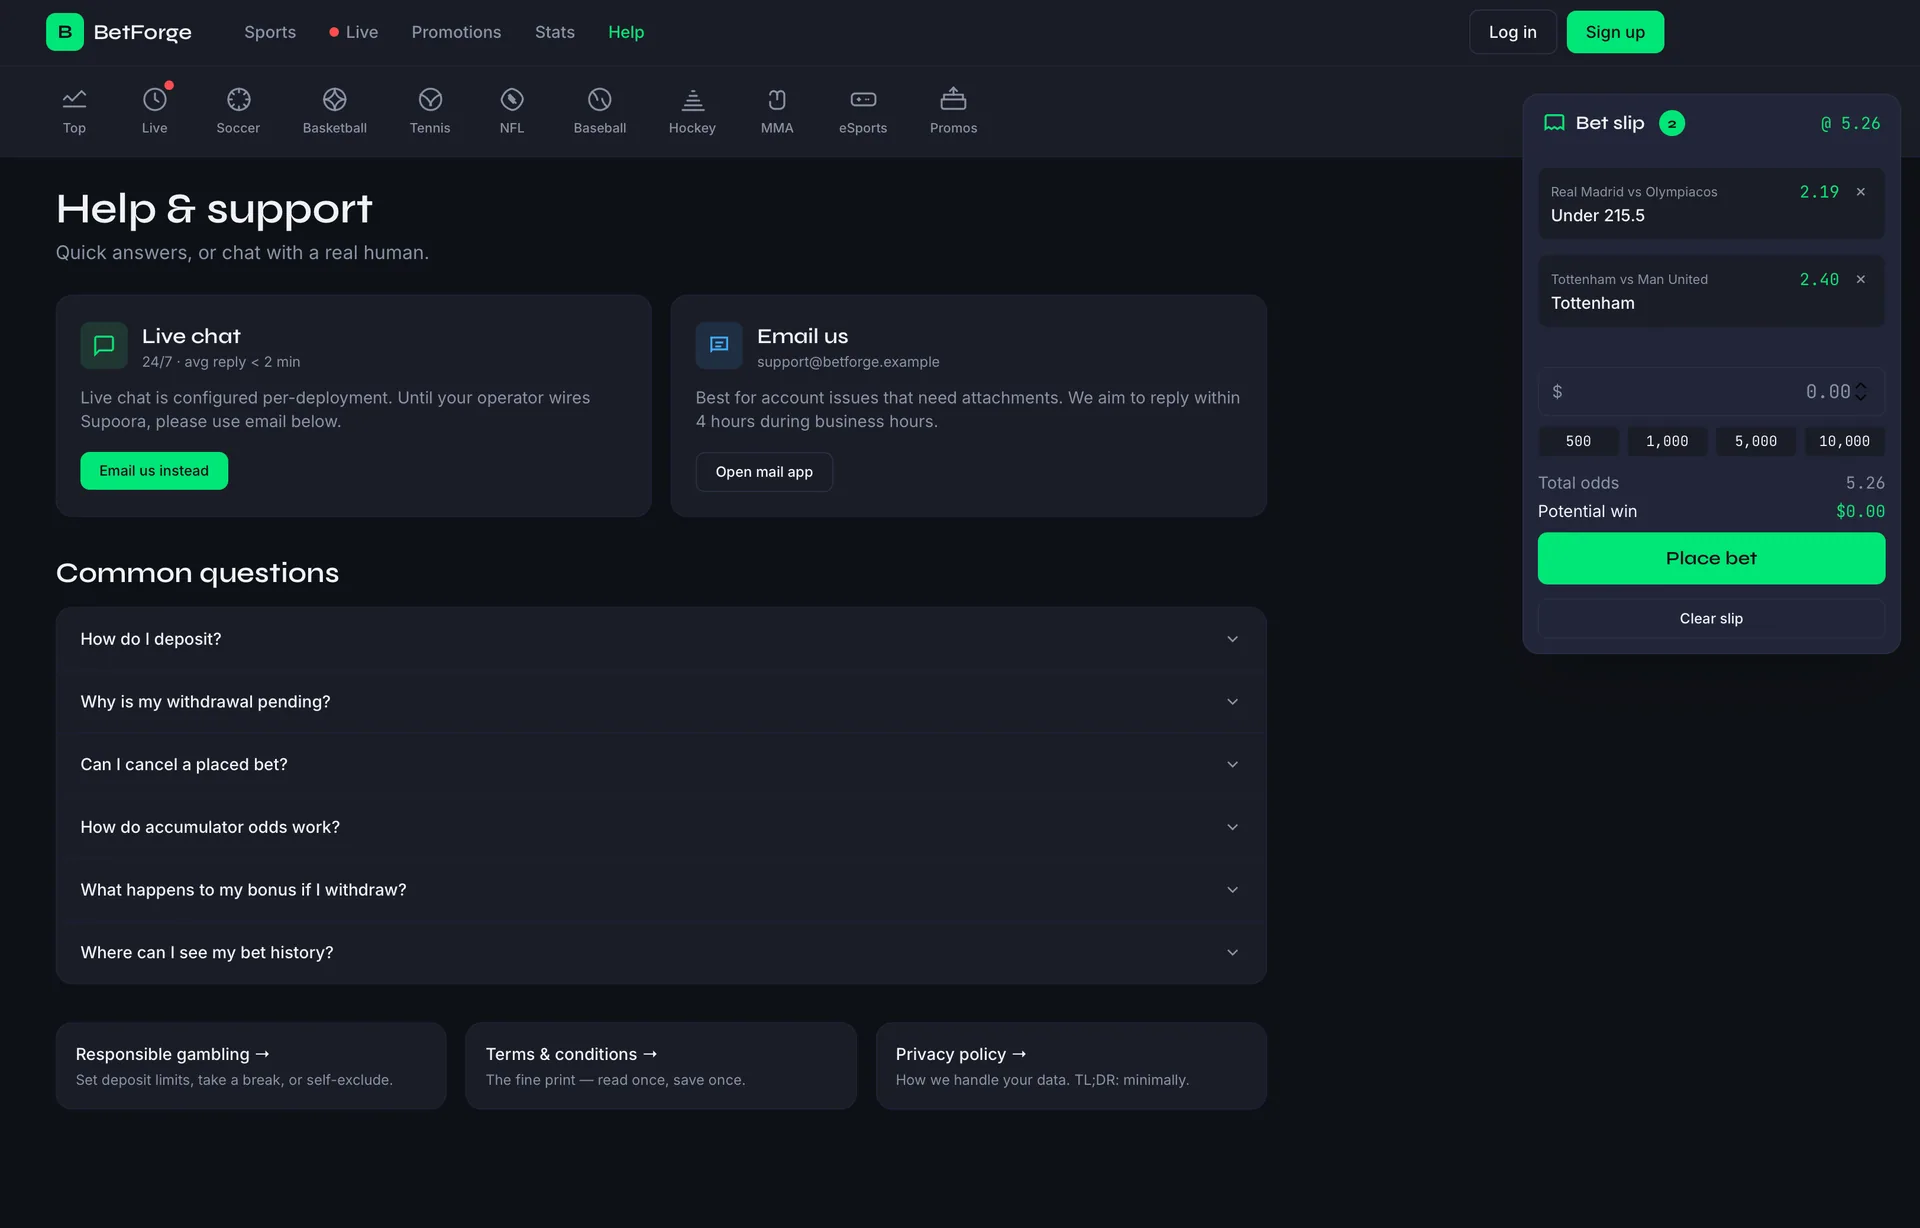Select the Soccer category icon
Image resolution: width=1920 pixels, height=1228 pixels.
click(238, 99)
